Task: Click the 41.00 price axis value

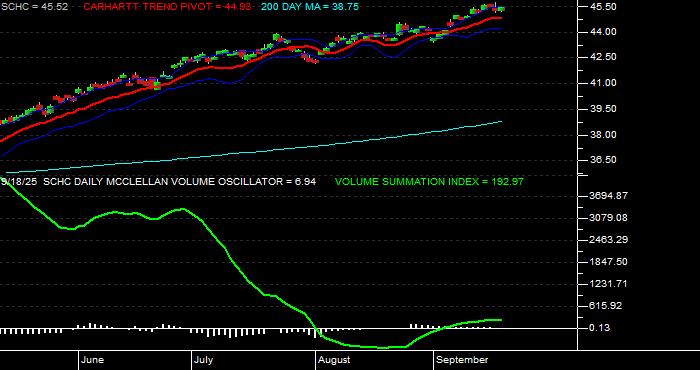Action: pos(604,83)
